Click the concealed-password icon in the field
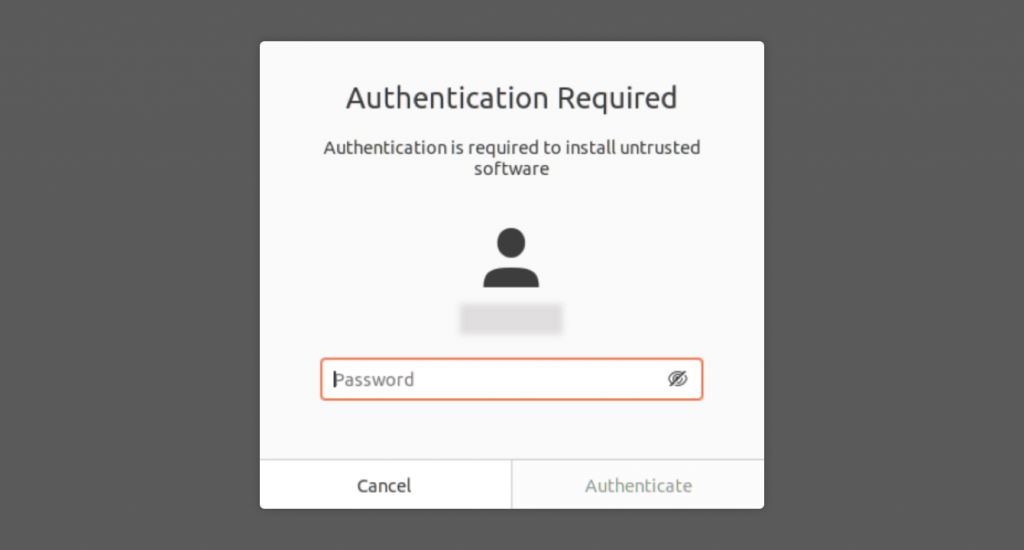This screenshot has width=1024, height=550. (677, 379)
